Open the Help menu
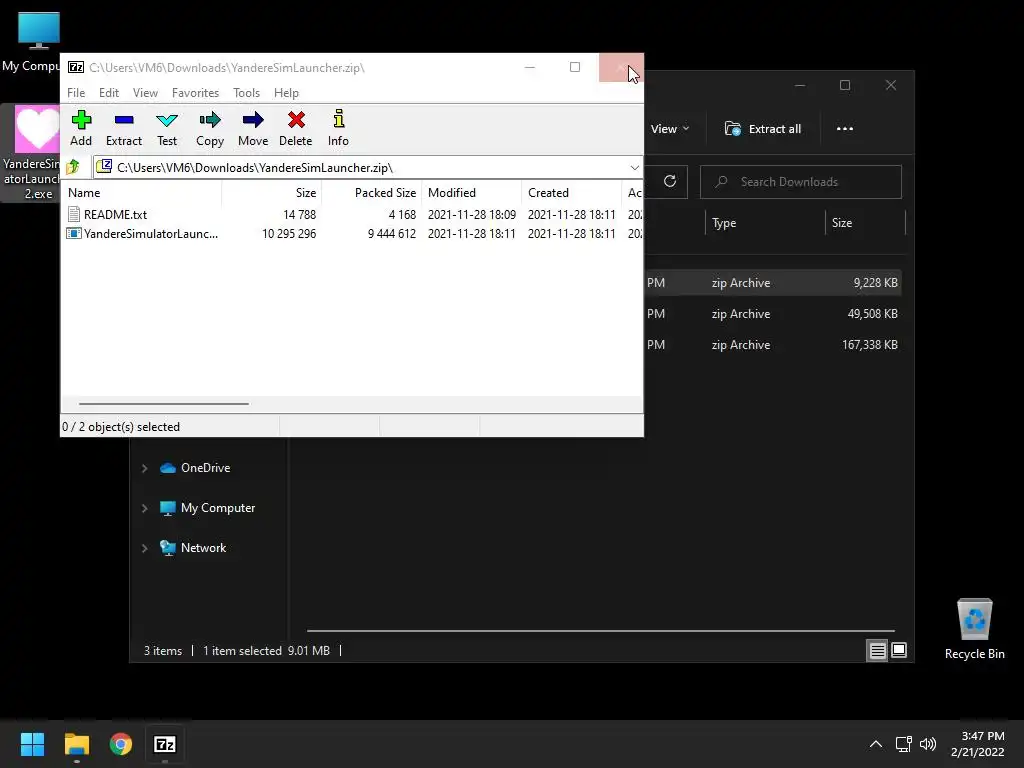 point(286,93)
